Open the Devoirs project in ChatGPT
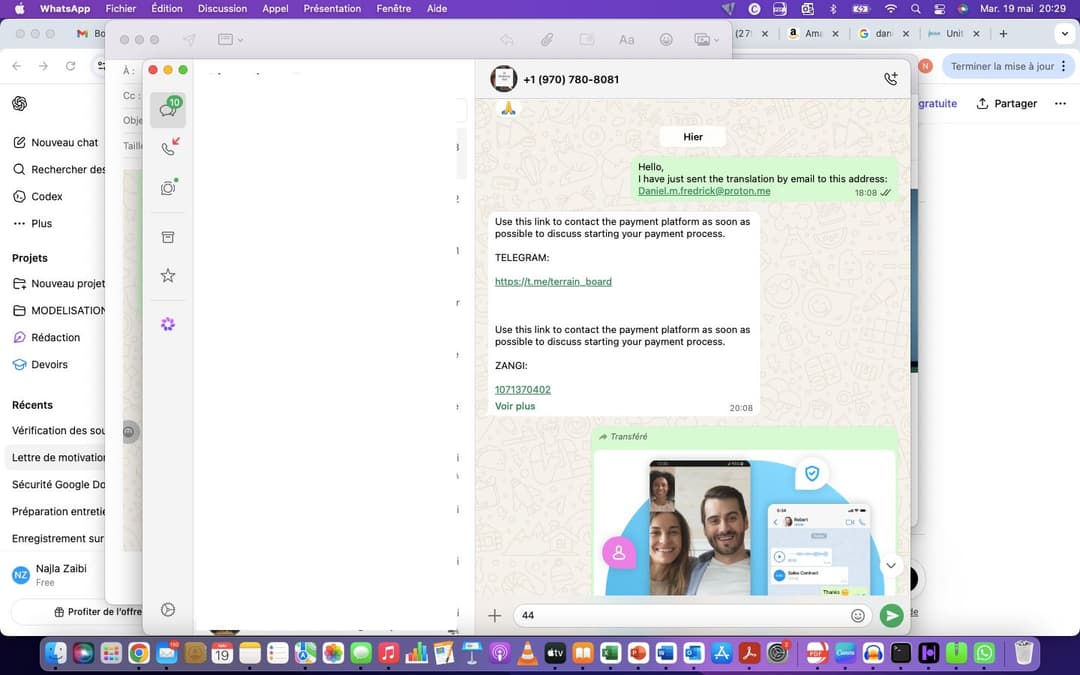This screenshot has width=1080, height=675. pos(41,364)
